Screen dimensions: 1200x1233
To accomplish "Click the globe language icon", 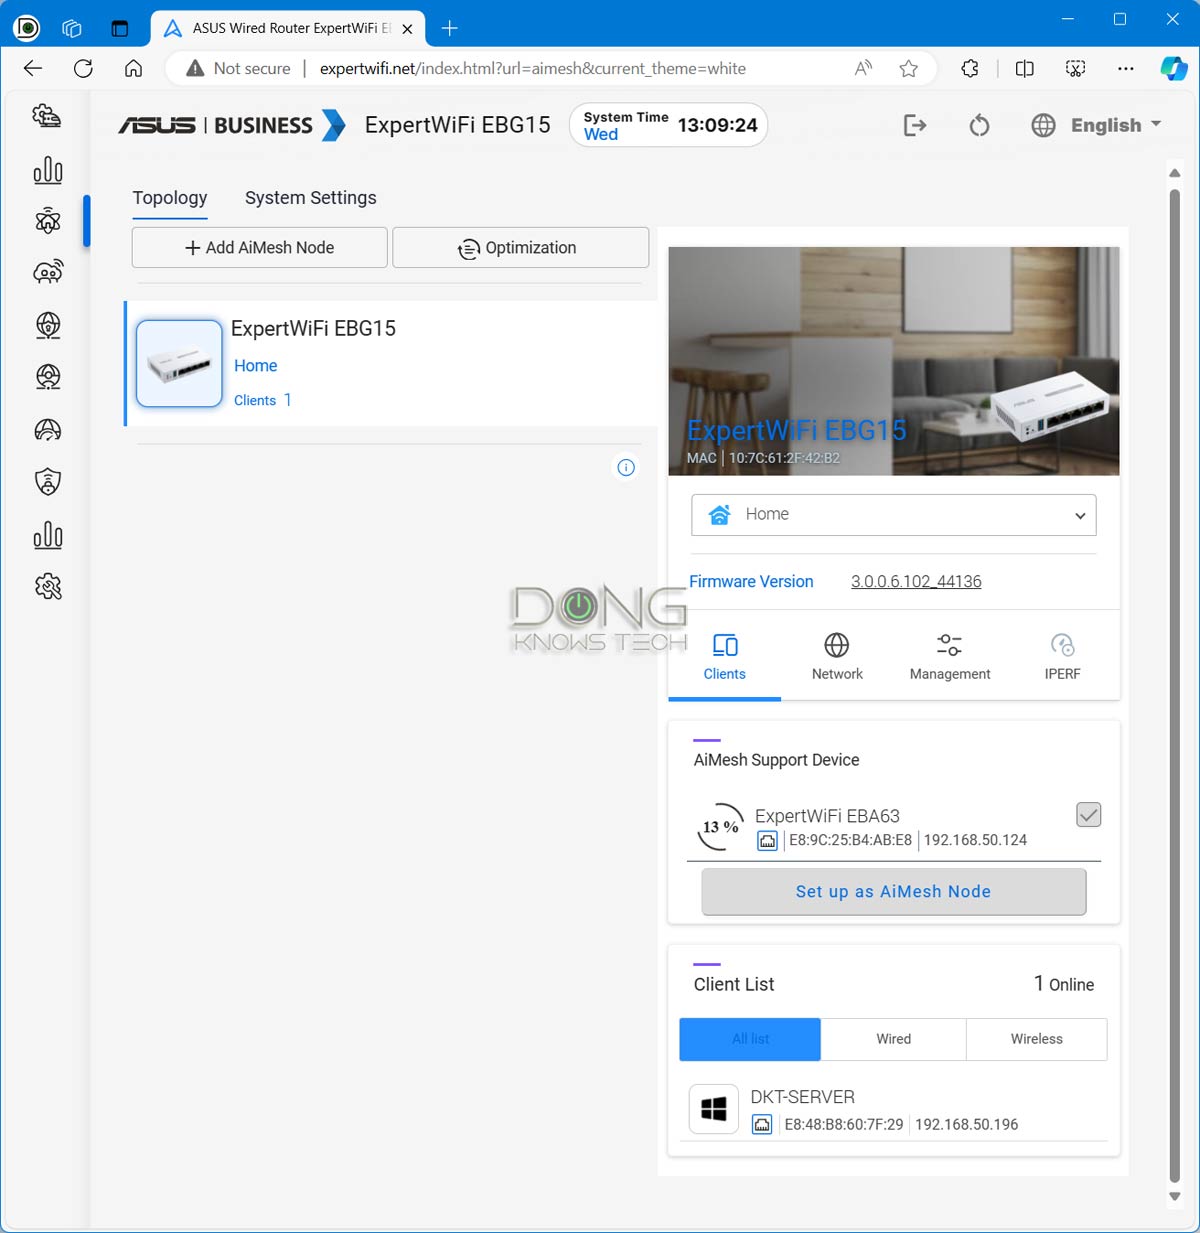I will tap(1043, 125).
